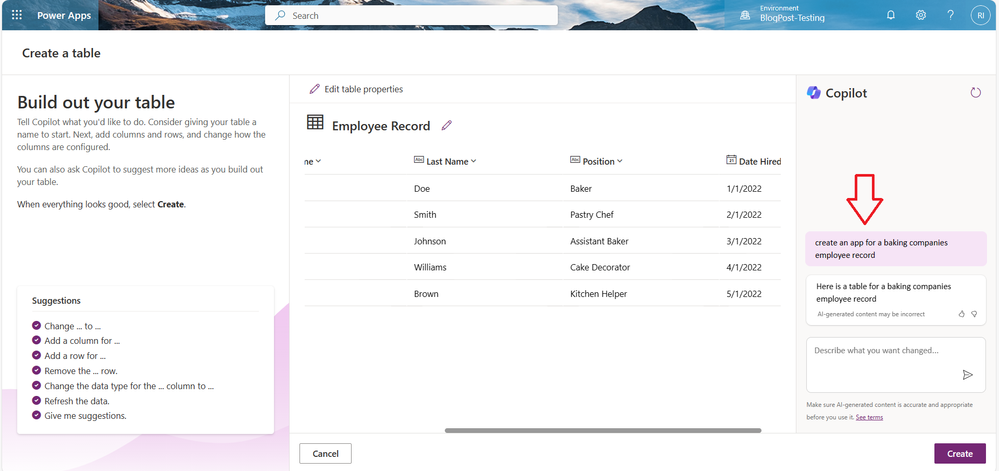
Task: Select the 'Kitchen Helper' position cell
Action: coord(599,294)
